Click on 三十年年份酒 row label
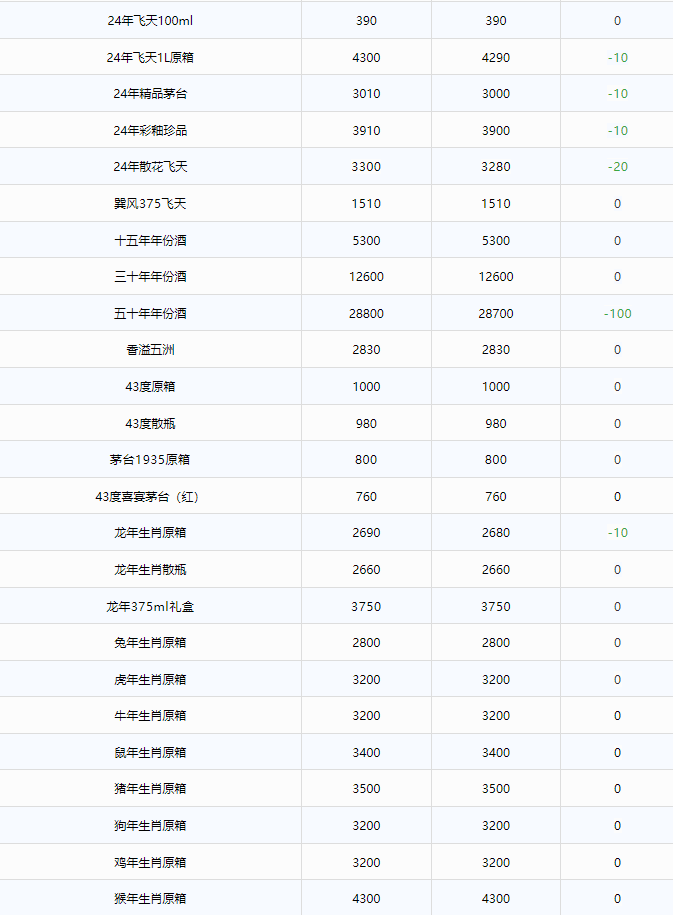The width and height of the screenshot is (673, 915). click(150, 277)
